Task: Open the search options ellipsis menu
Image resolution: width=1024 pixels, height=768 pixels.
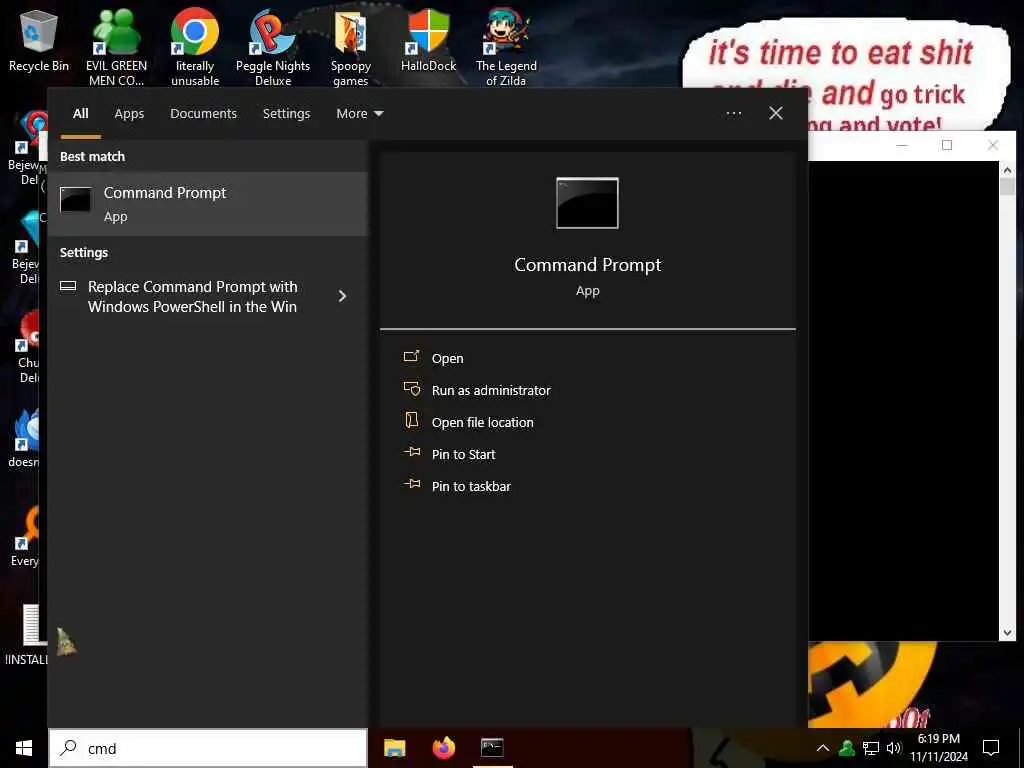Action: (x=733, y=114)
